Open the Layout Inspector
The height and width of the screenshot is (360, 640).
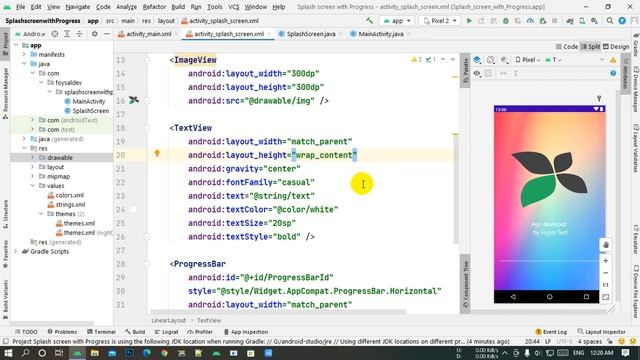click(x=601, y=332)
